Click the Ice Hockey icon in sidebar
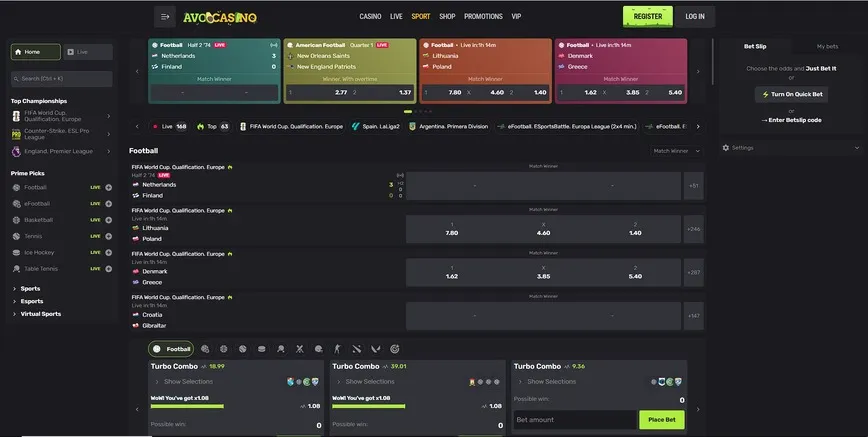 (16, 252)
